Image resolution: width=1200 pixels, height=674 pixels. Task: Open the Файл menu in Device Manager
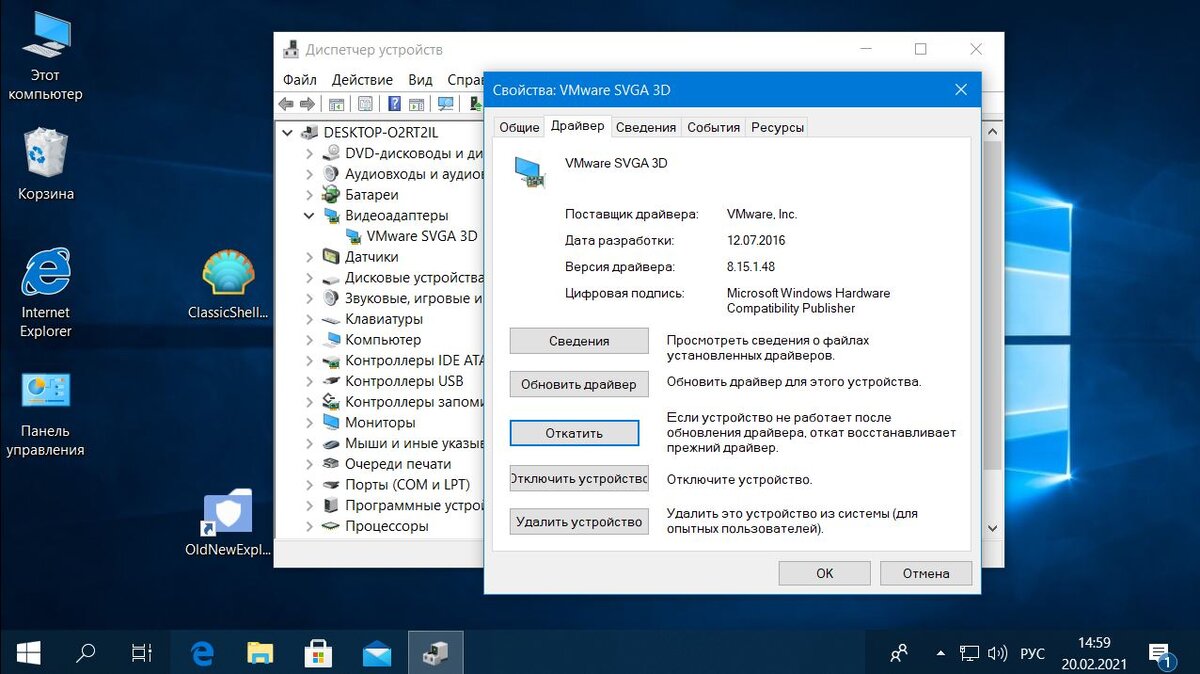click(299, 79)
